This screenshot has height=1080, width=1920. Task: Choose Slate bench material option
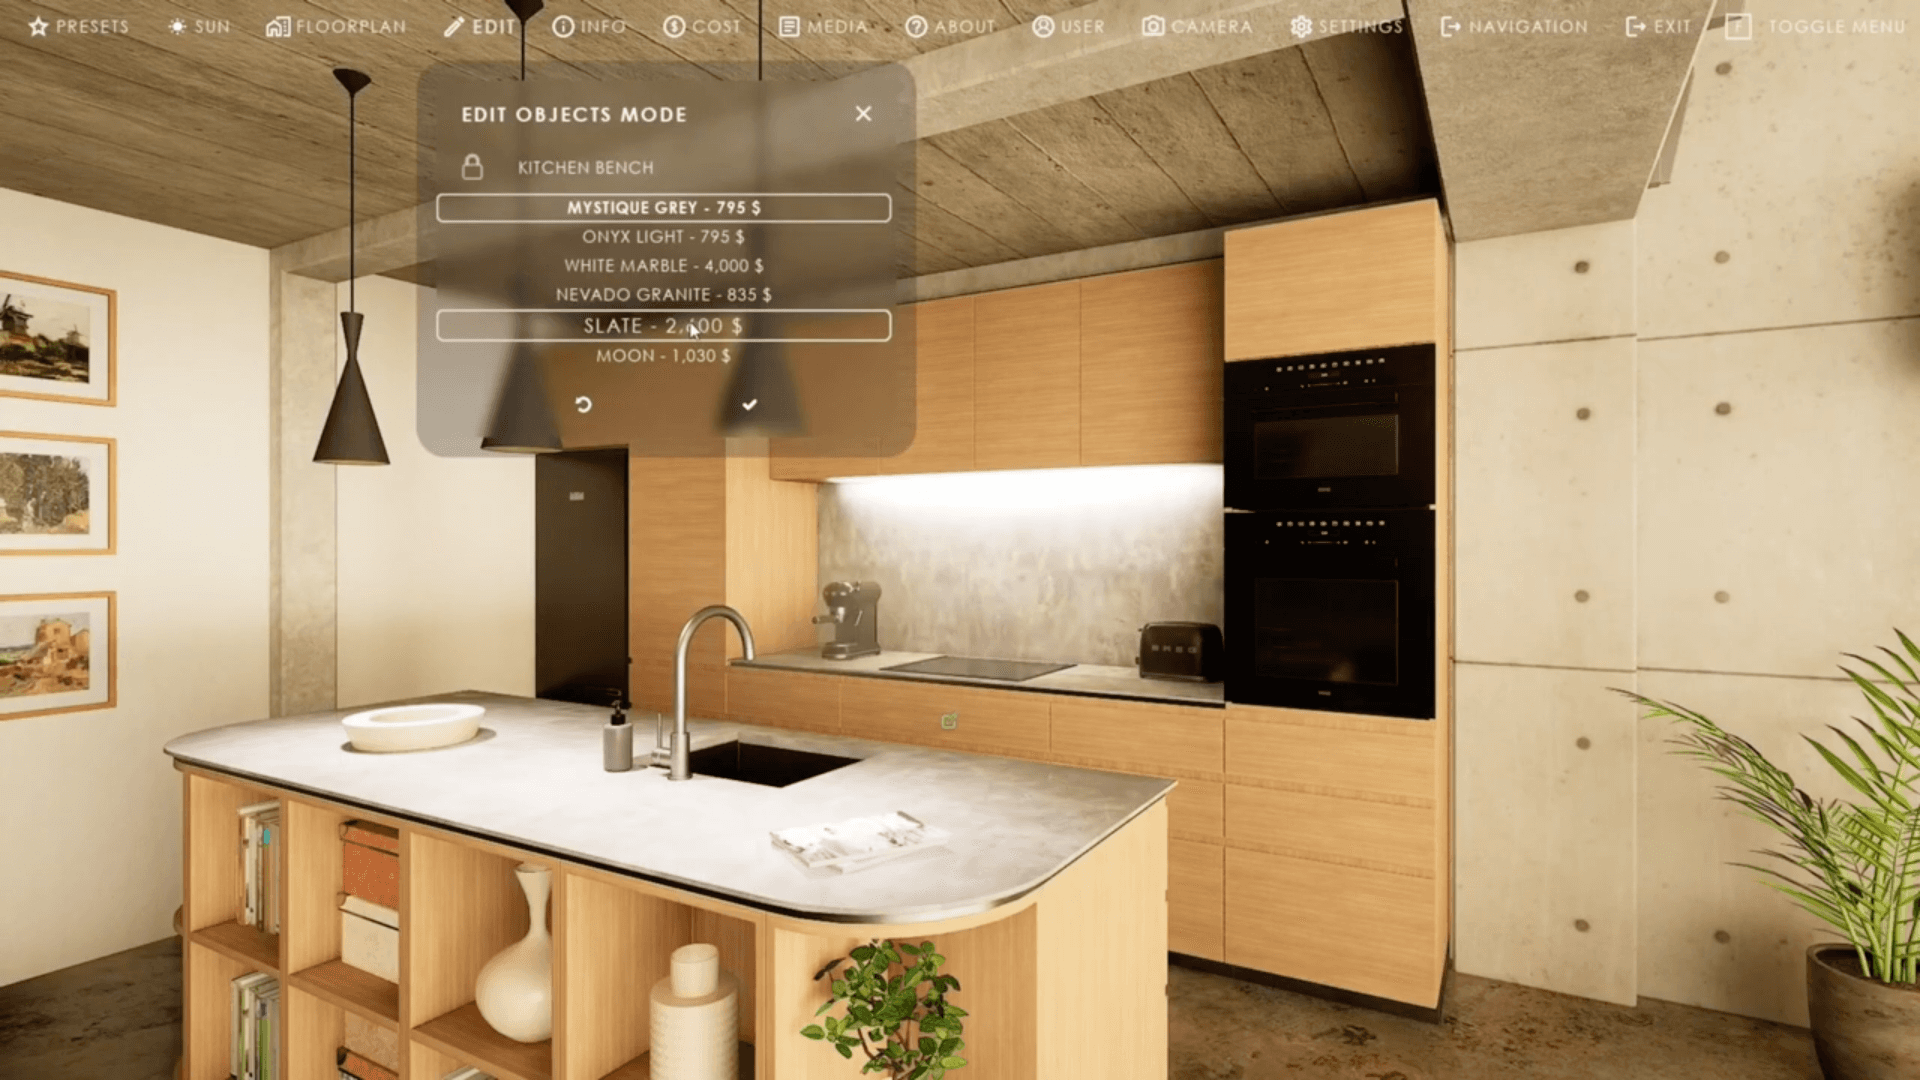click(663, 326)
